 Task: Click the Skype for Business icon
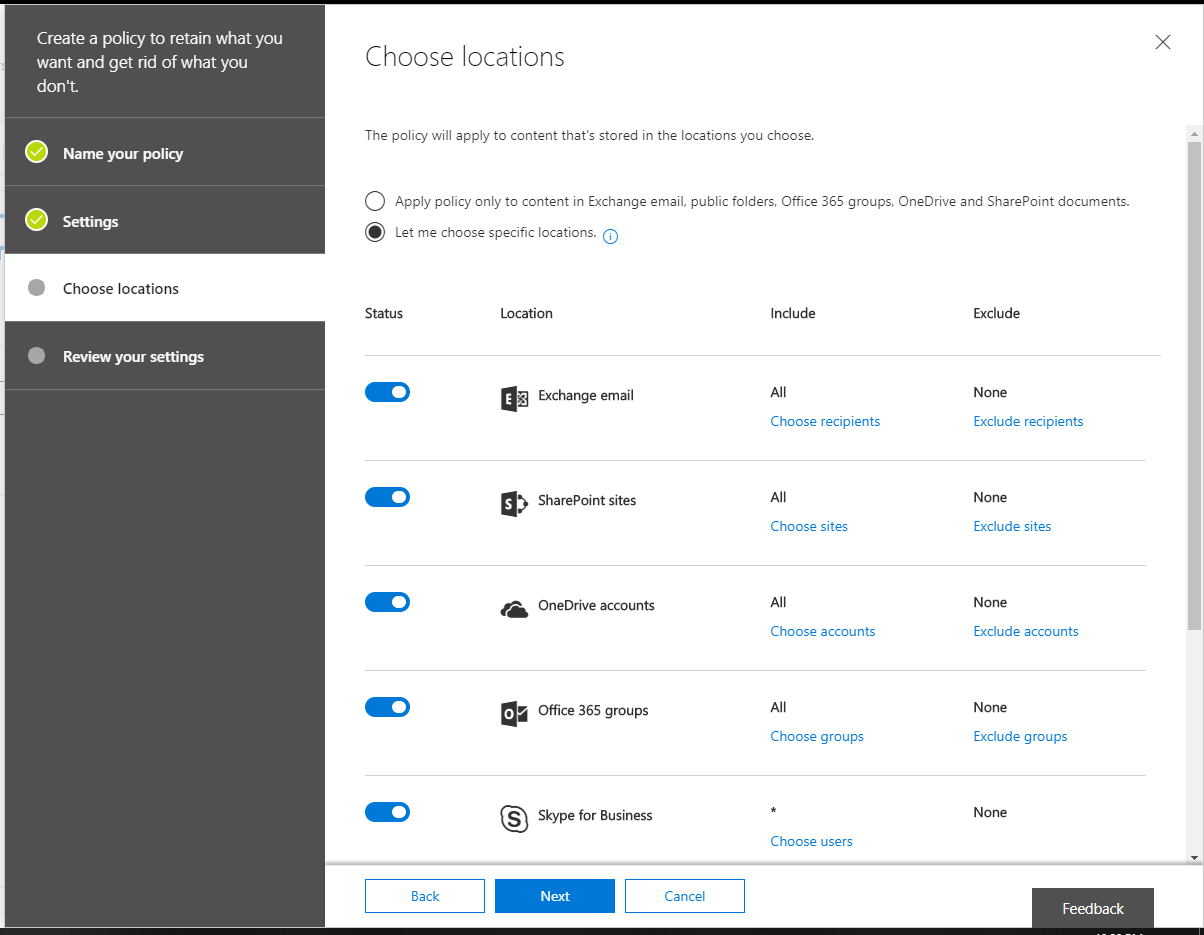(x=514, y=819)
